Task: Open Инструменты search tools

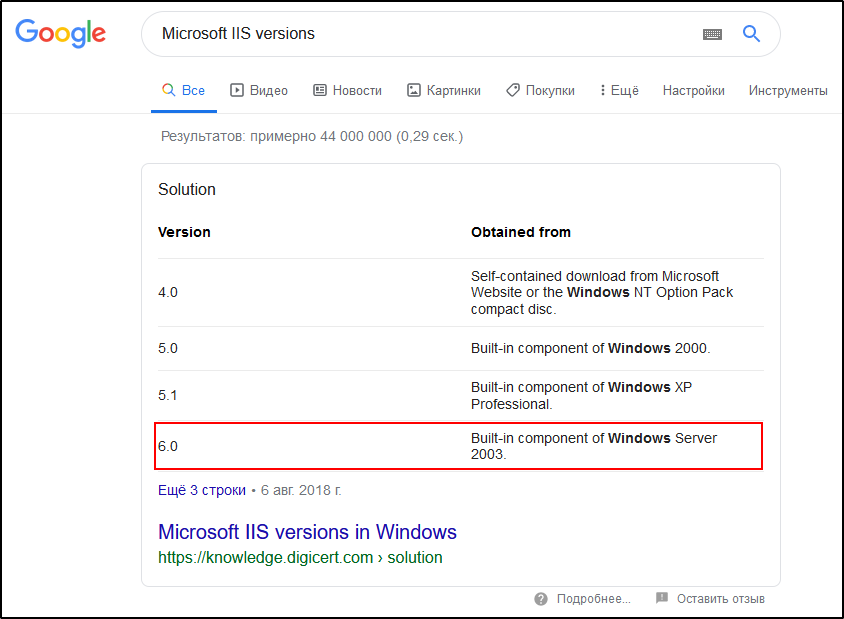Action: tap(788, 90)
